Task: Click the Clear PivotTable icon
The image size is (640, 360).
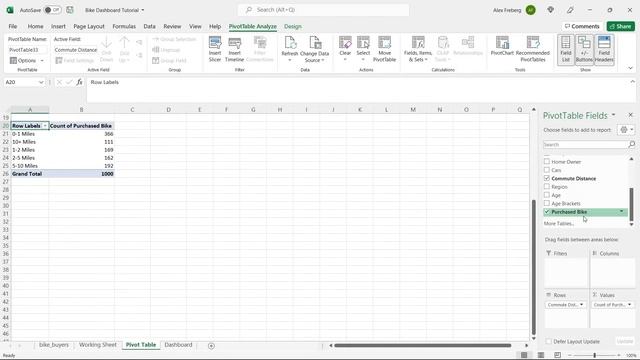Action: [345, 49]
